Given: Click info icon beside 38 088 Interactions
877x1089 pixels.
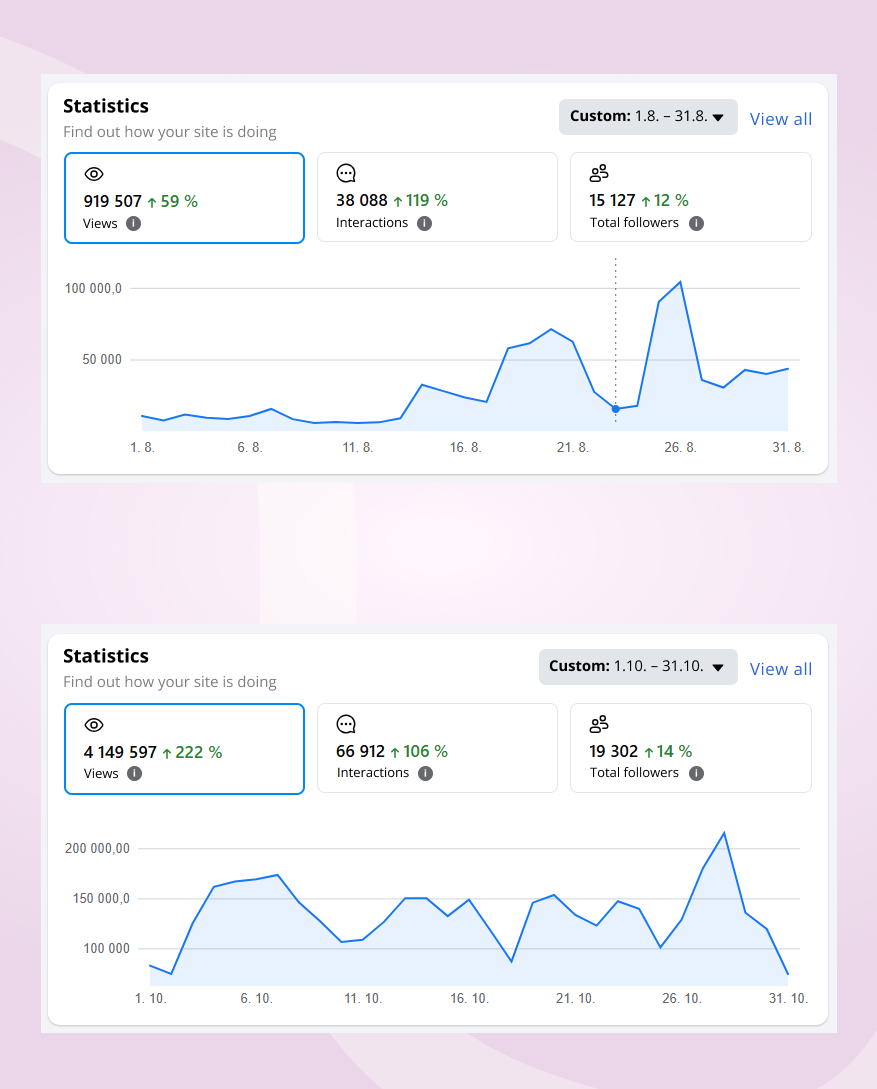Looking at the screenshot, I should (424, 223).
